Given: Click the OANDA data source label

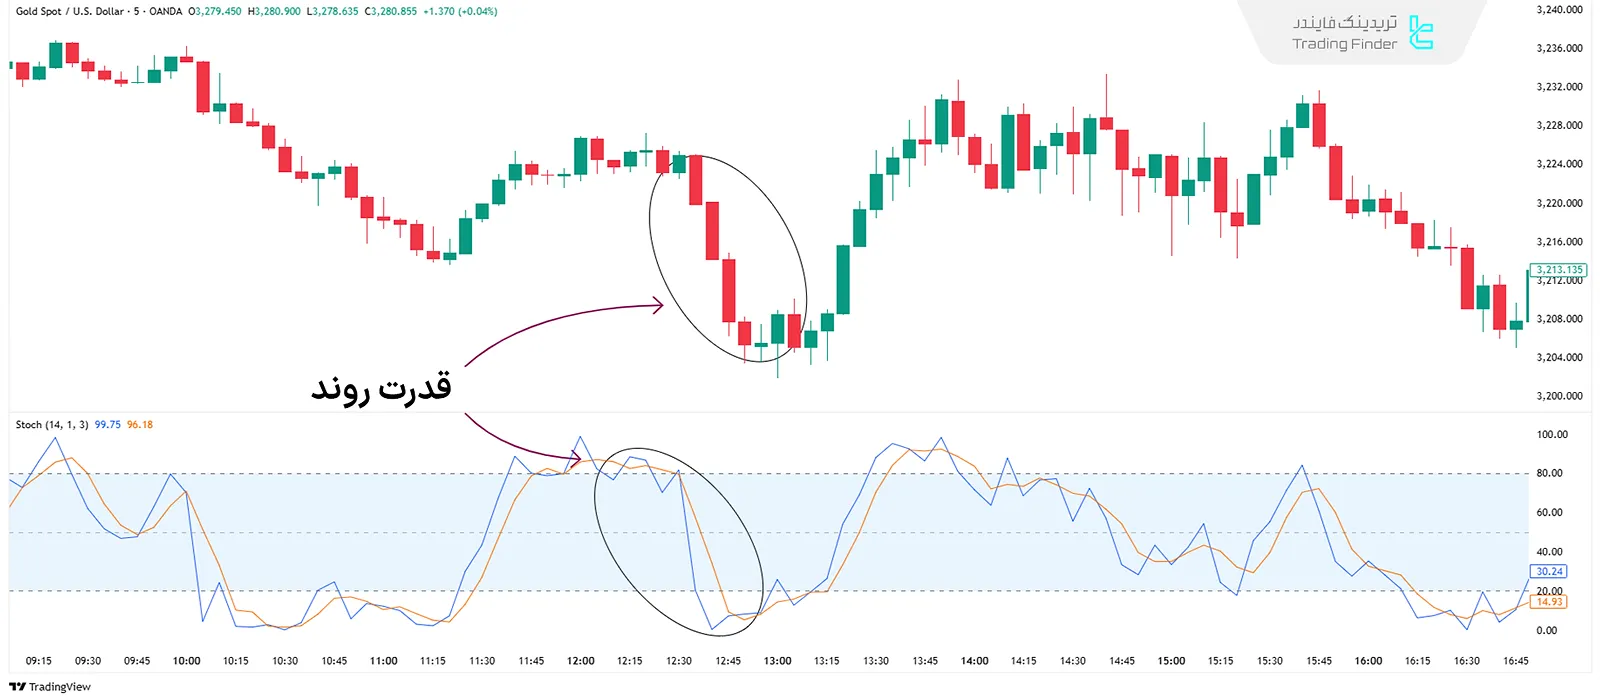Looking at the screenshot, I should point(165,12).
